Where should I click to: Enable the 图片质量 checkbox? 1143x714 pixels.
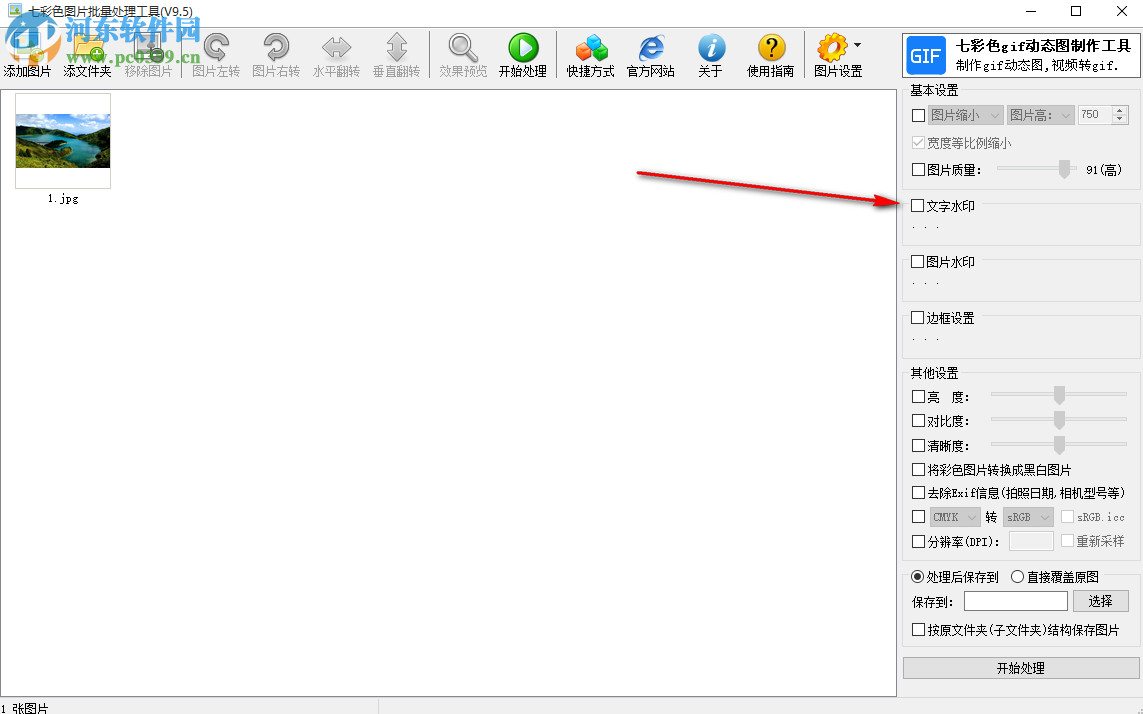click(x=918, y=170)
